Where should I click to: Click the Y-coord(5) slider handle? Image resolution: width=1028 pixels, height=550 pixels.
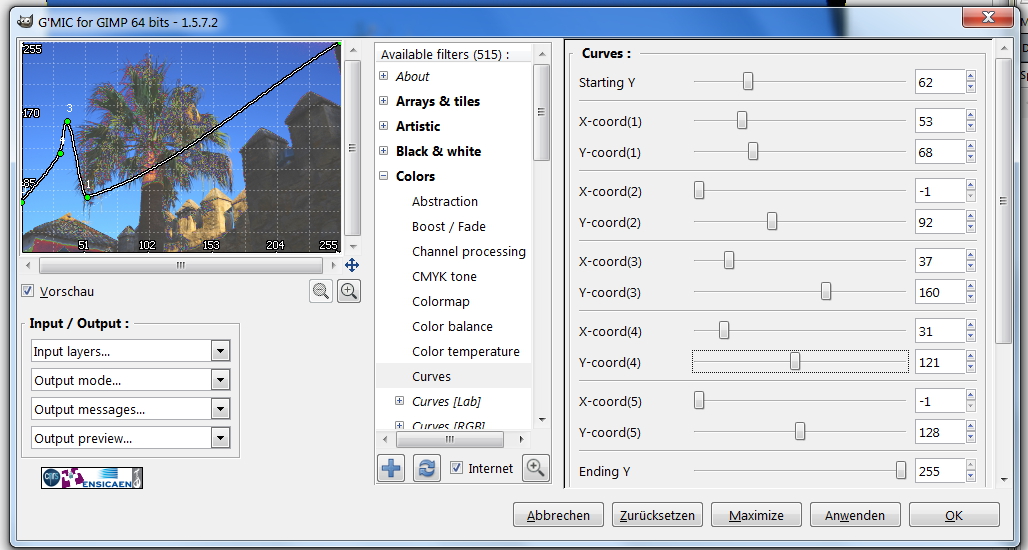coord(800,431)
